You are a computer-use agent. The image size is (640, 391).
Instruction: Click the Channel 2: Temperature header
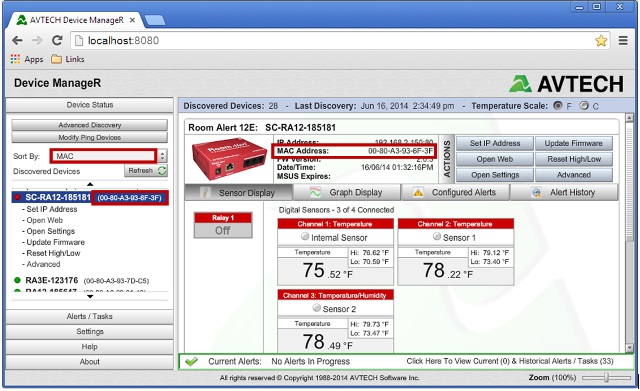456,224
